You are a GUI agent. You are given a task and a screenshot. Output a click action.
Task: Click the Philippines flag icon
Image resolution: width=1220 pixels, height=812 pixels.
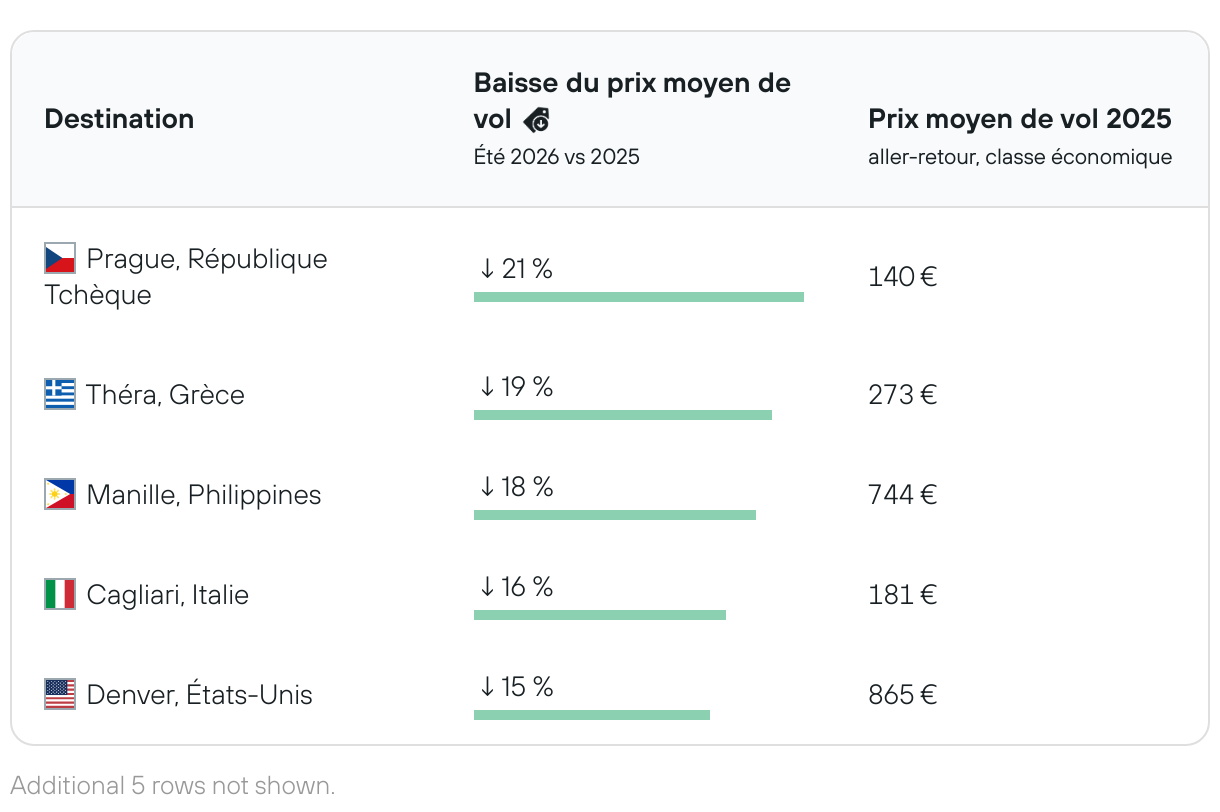(x=60, y=494)
